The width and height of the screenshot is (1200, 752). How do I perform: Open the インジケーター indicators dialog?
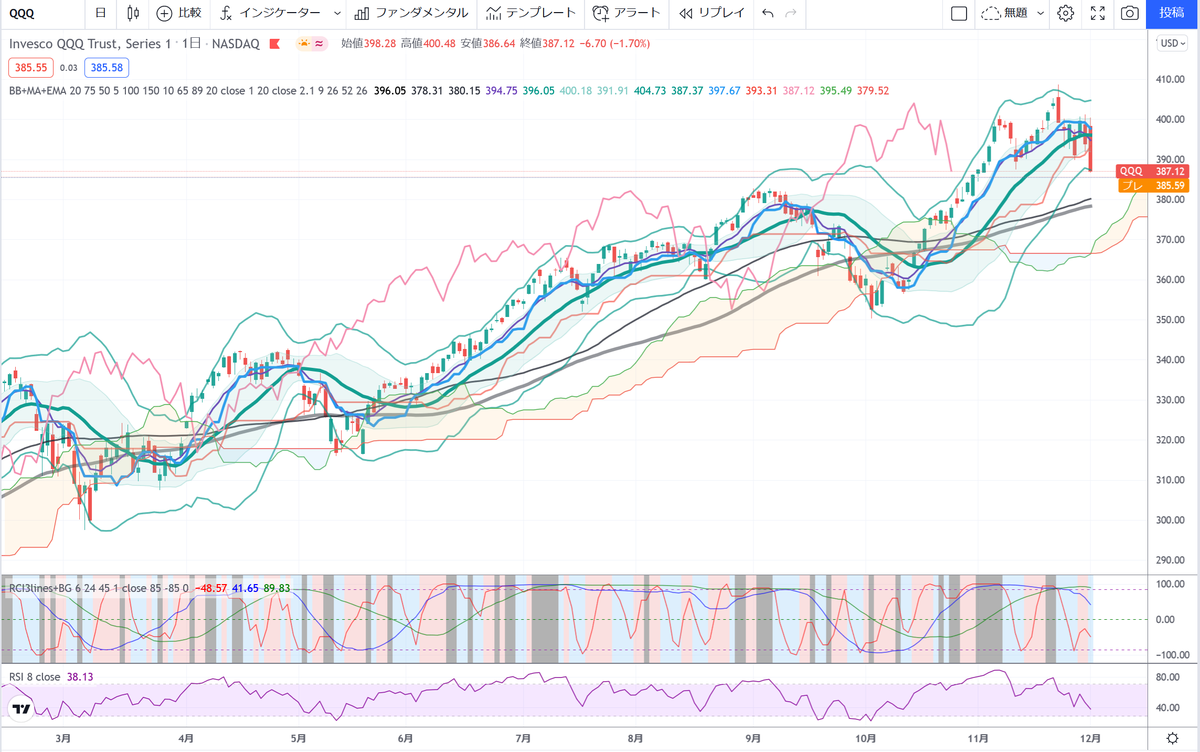coord(271,13)
